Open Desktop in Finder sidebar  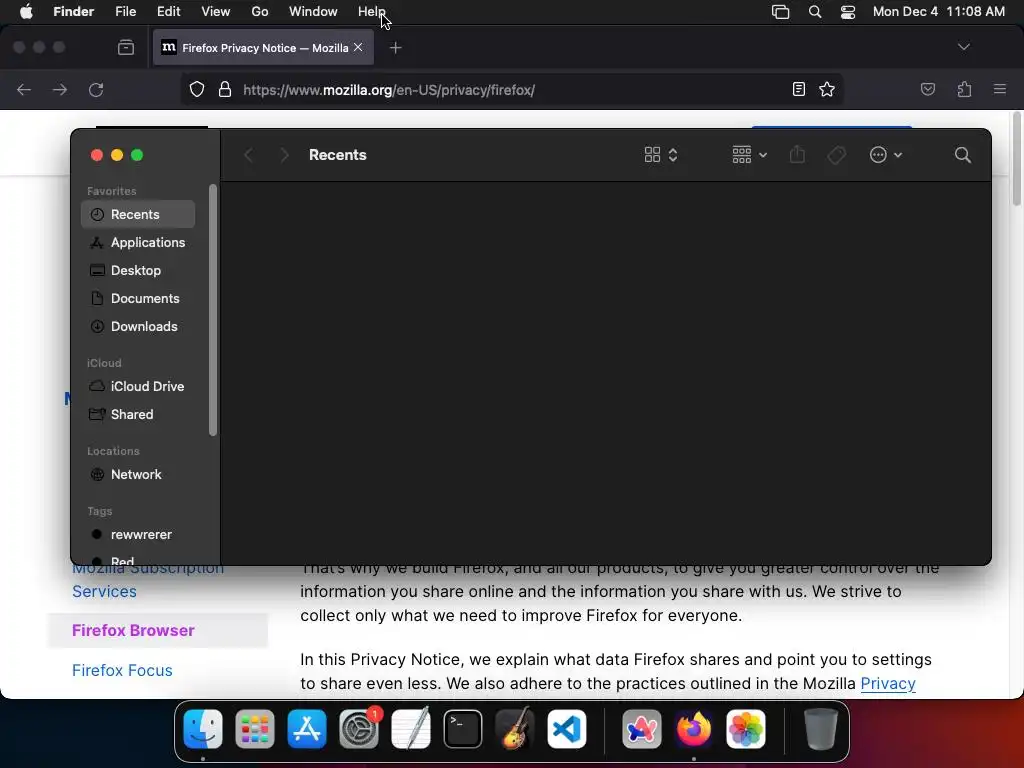click(138, 270)
